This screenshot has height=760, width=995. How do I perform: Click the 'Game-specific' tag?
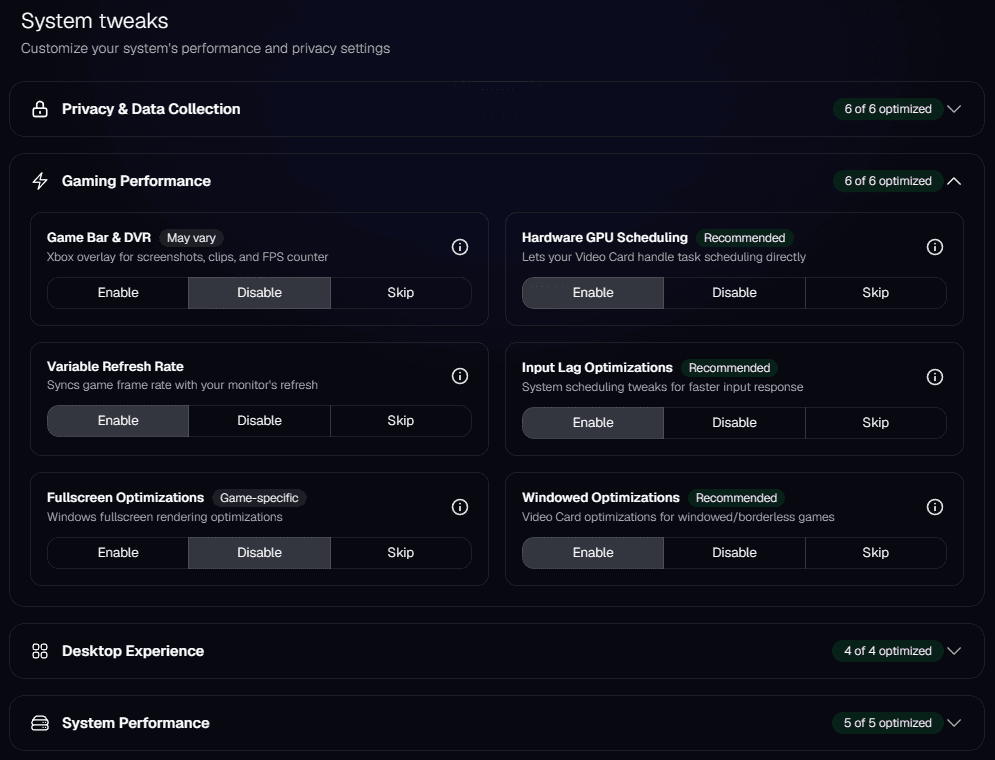(259, 498)
